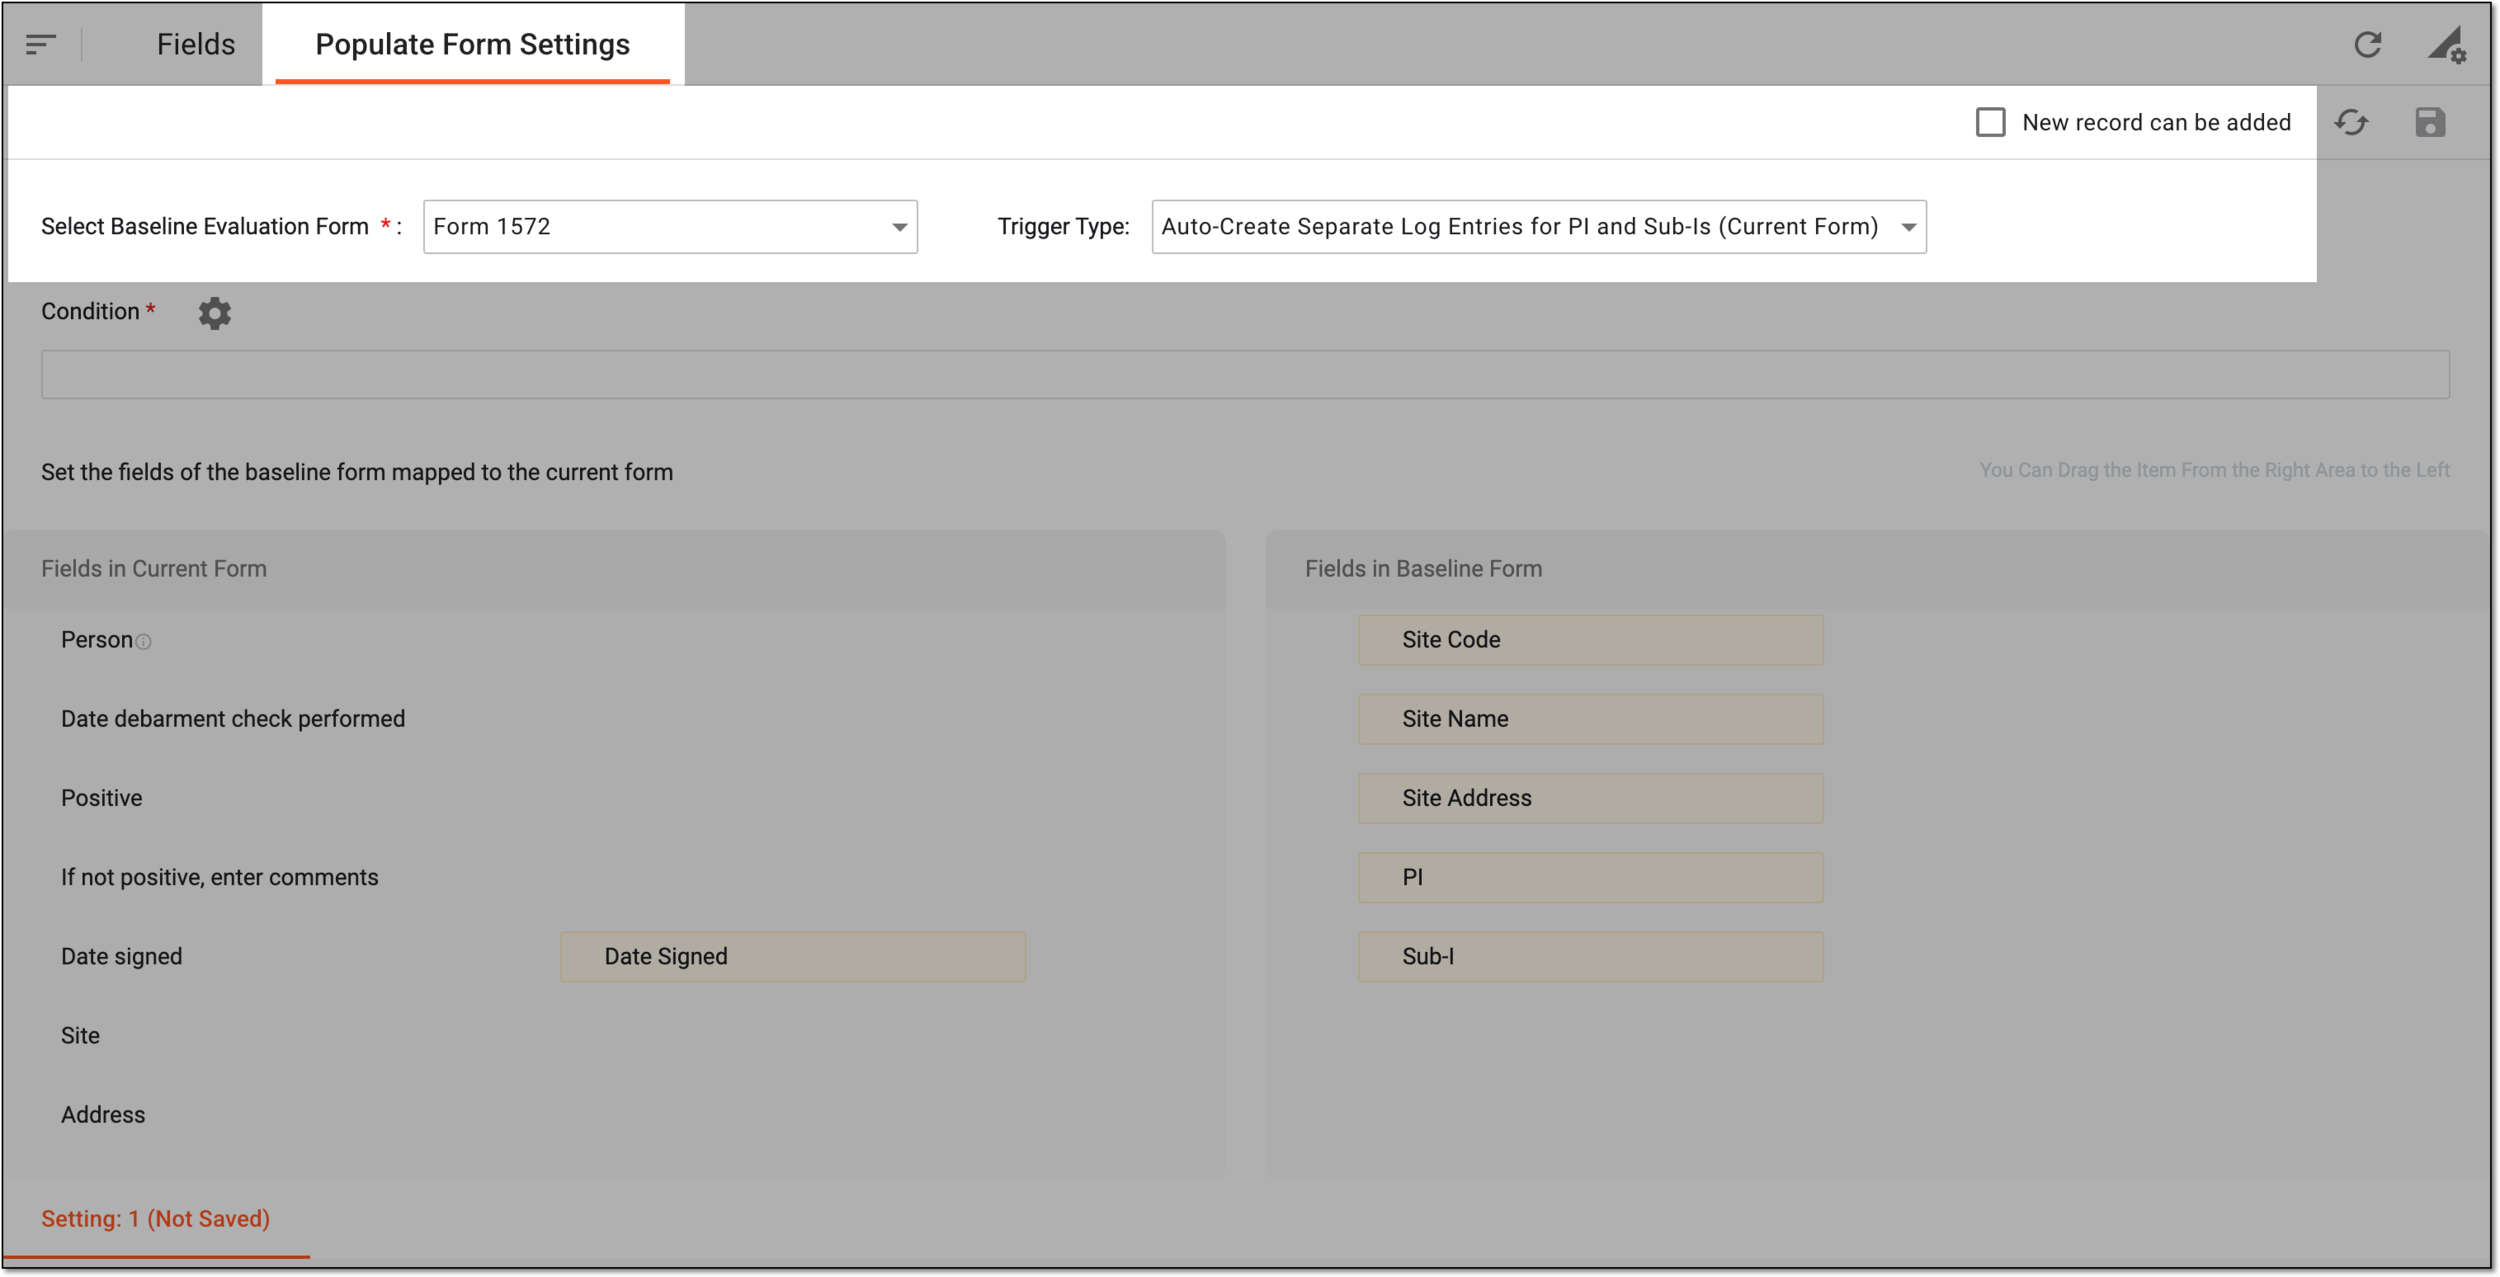Viewport: 2500px width, 1277px height.
Task: Click the mapped Date Signed field chip
Action: [x=793, y=956]
